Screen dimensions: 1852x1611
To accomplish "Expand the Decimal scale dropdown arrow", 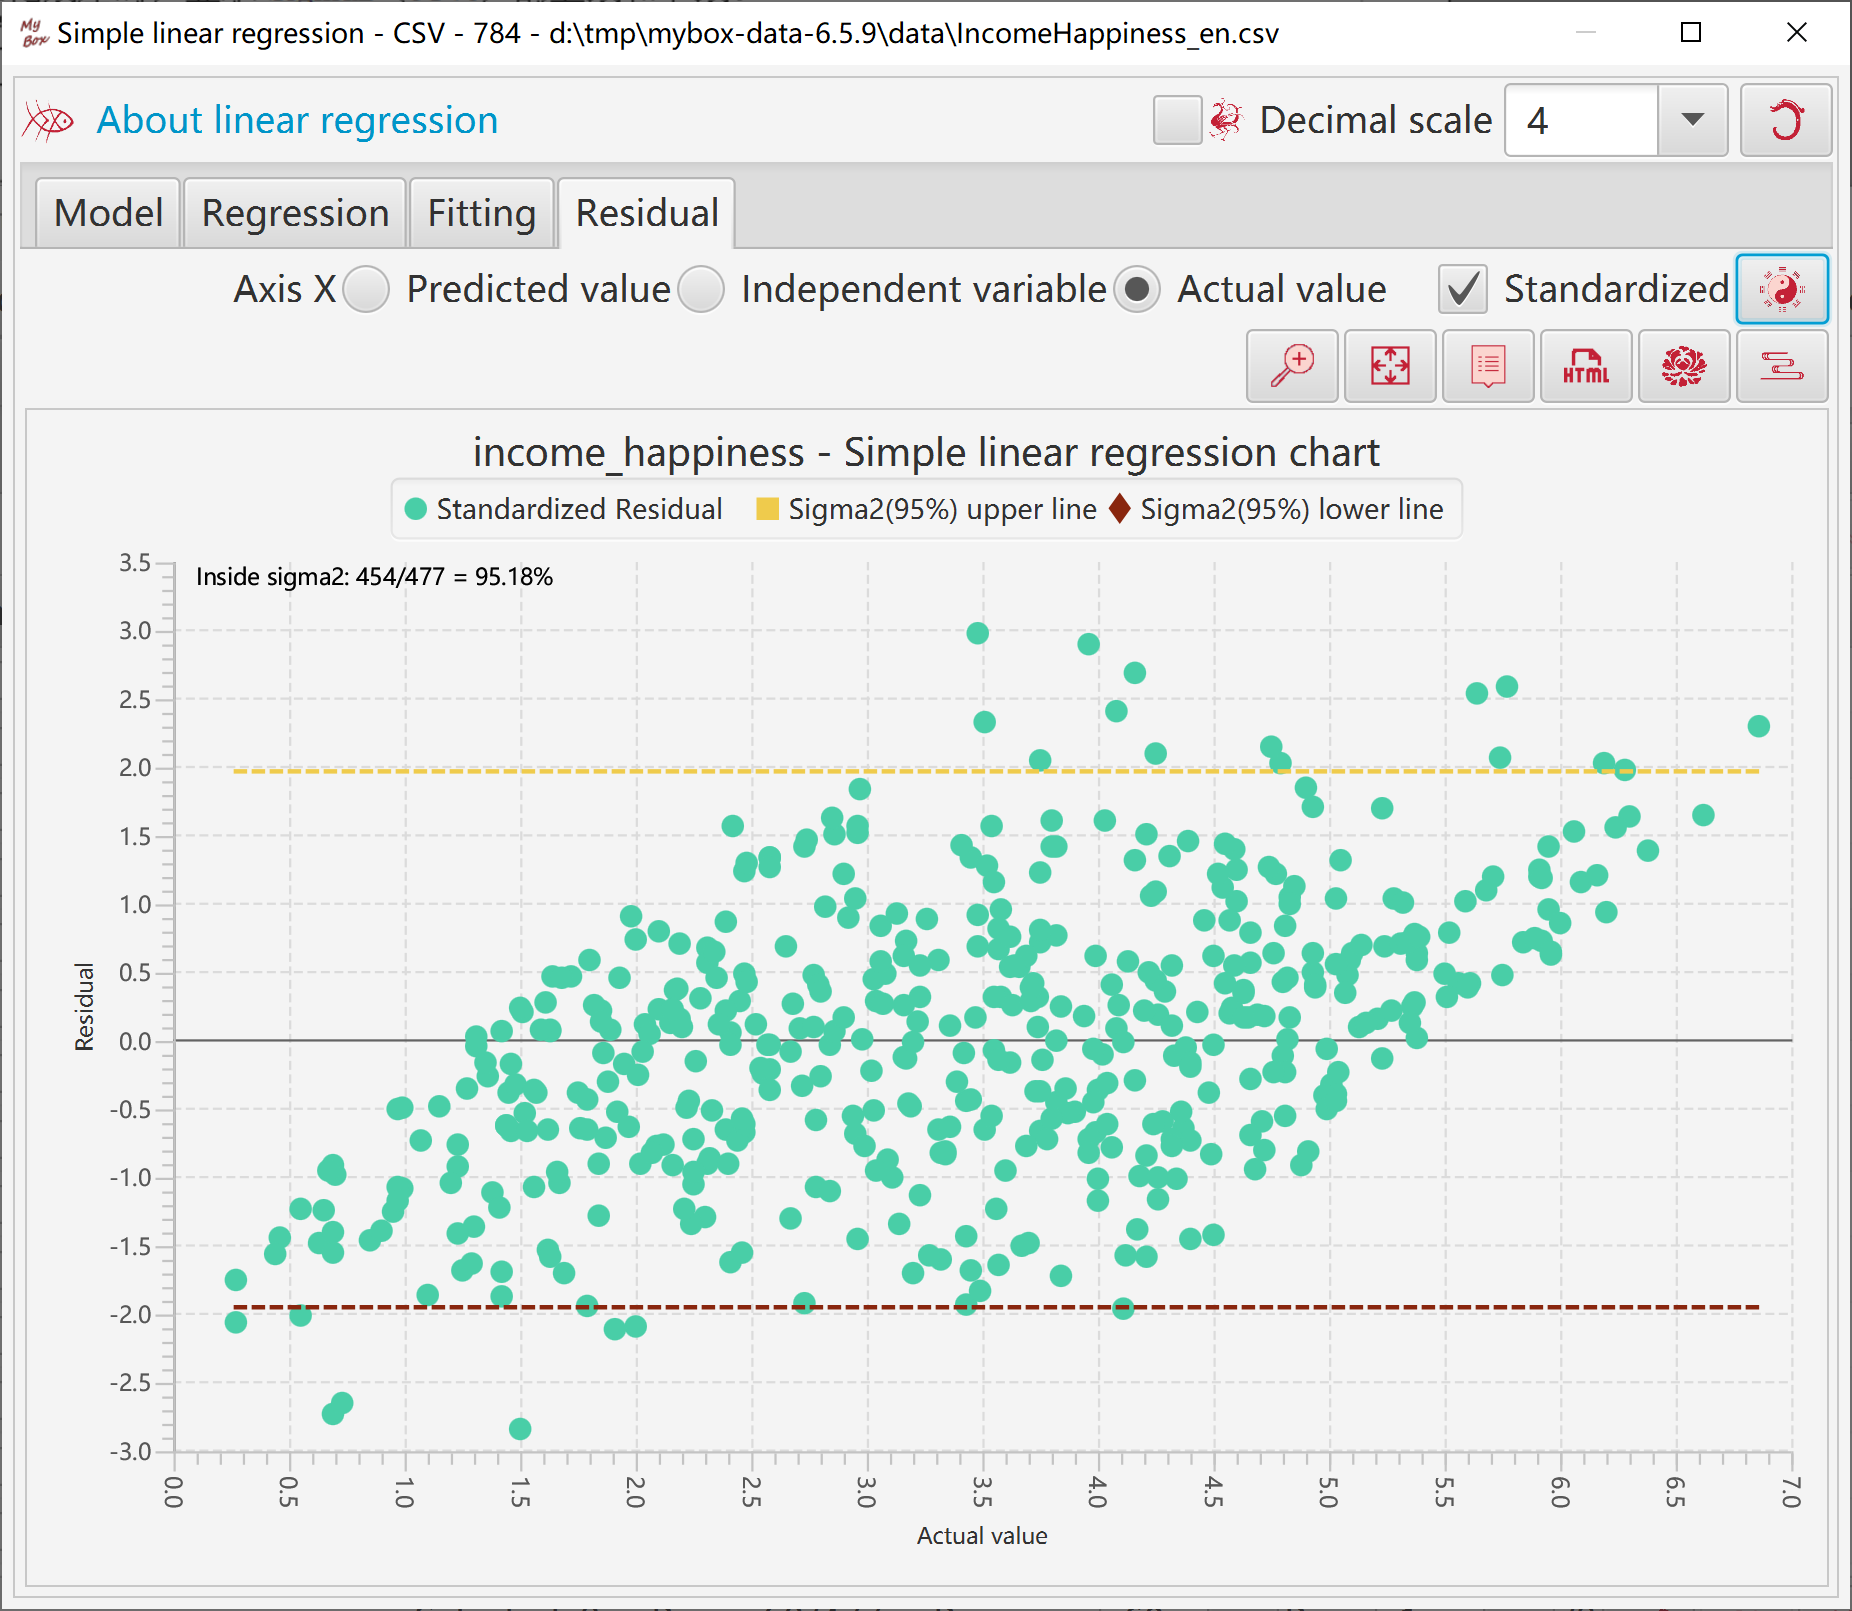I will pos(1692,120).
